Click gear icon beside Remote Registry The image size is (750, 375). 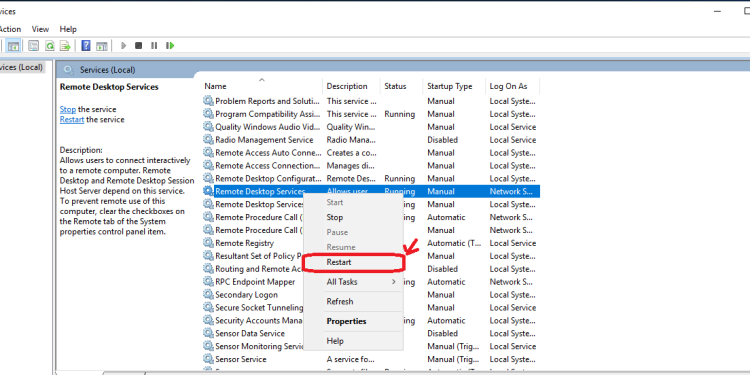pos(208,243)
